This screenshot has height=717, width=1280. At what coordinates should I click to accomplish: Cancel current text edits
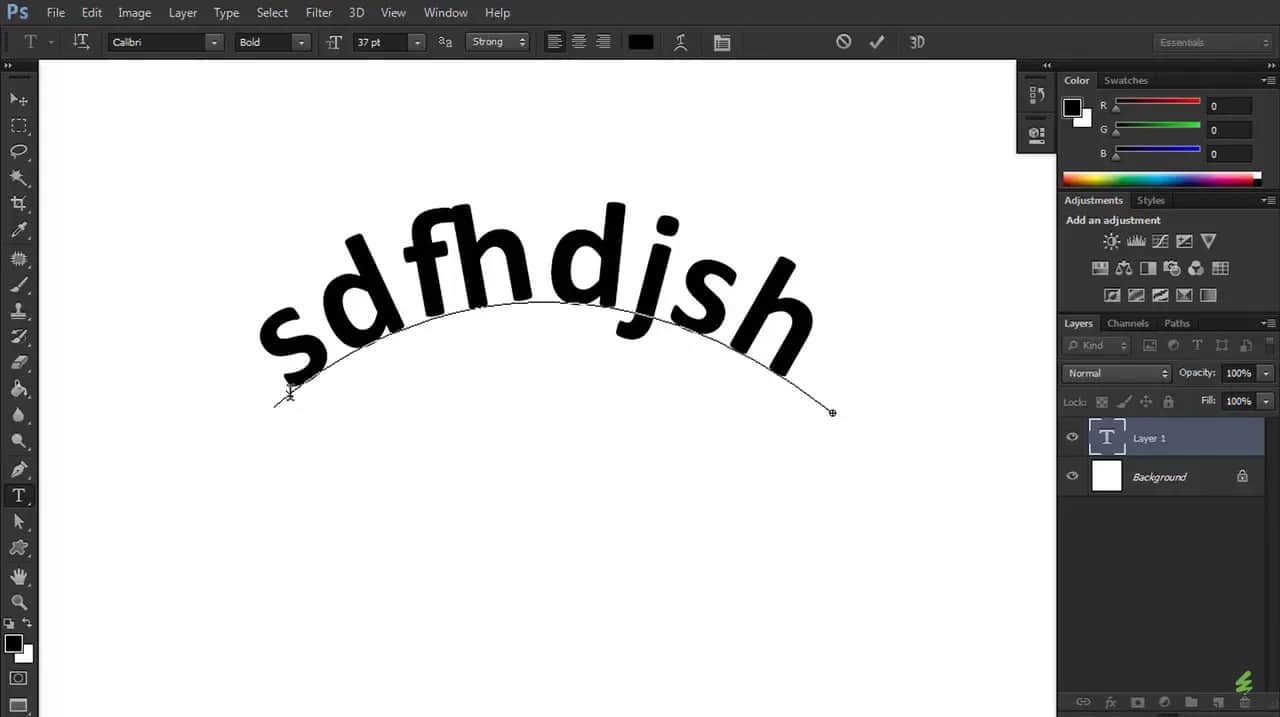click(843, 42)
